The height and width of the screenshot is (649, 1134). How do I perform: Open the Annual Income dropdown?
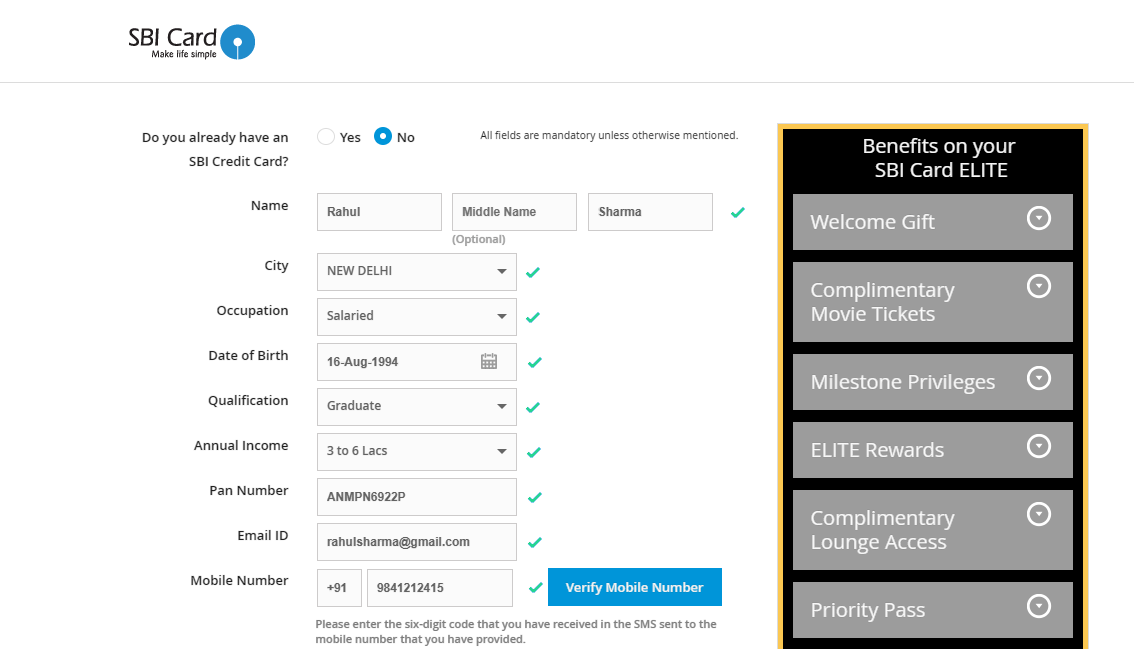[x=417, y=451]
